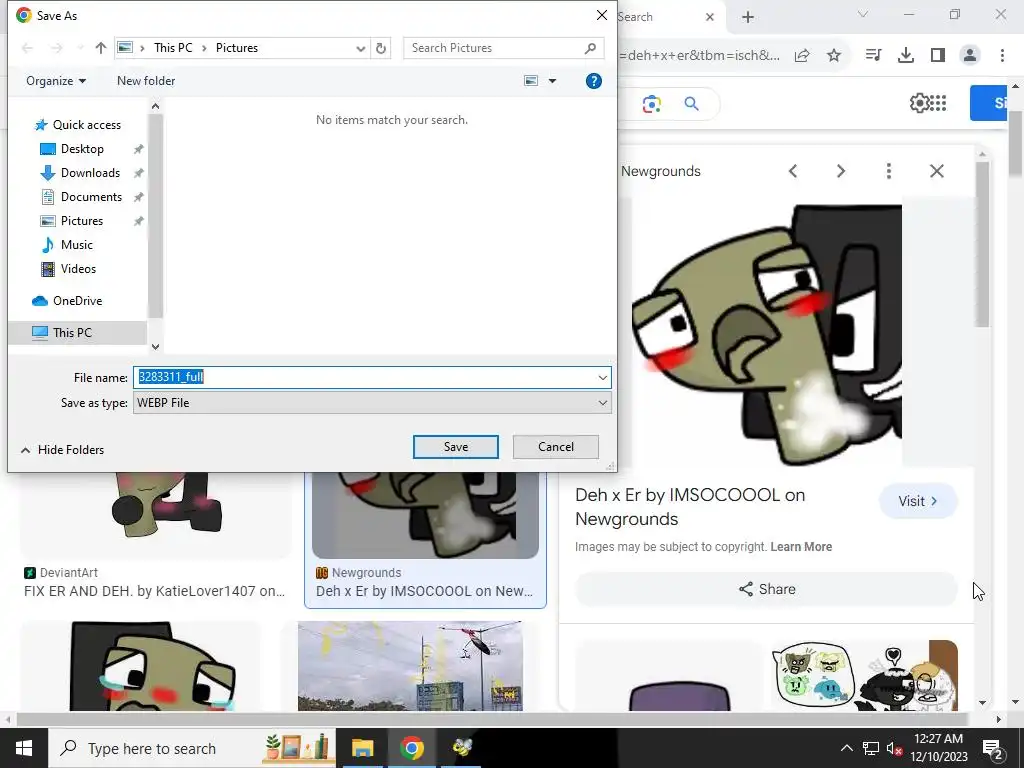Click the share page icon in address bar
This screenshot has height=768, width=1024.
tap(802, 56)
